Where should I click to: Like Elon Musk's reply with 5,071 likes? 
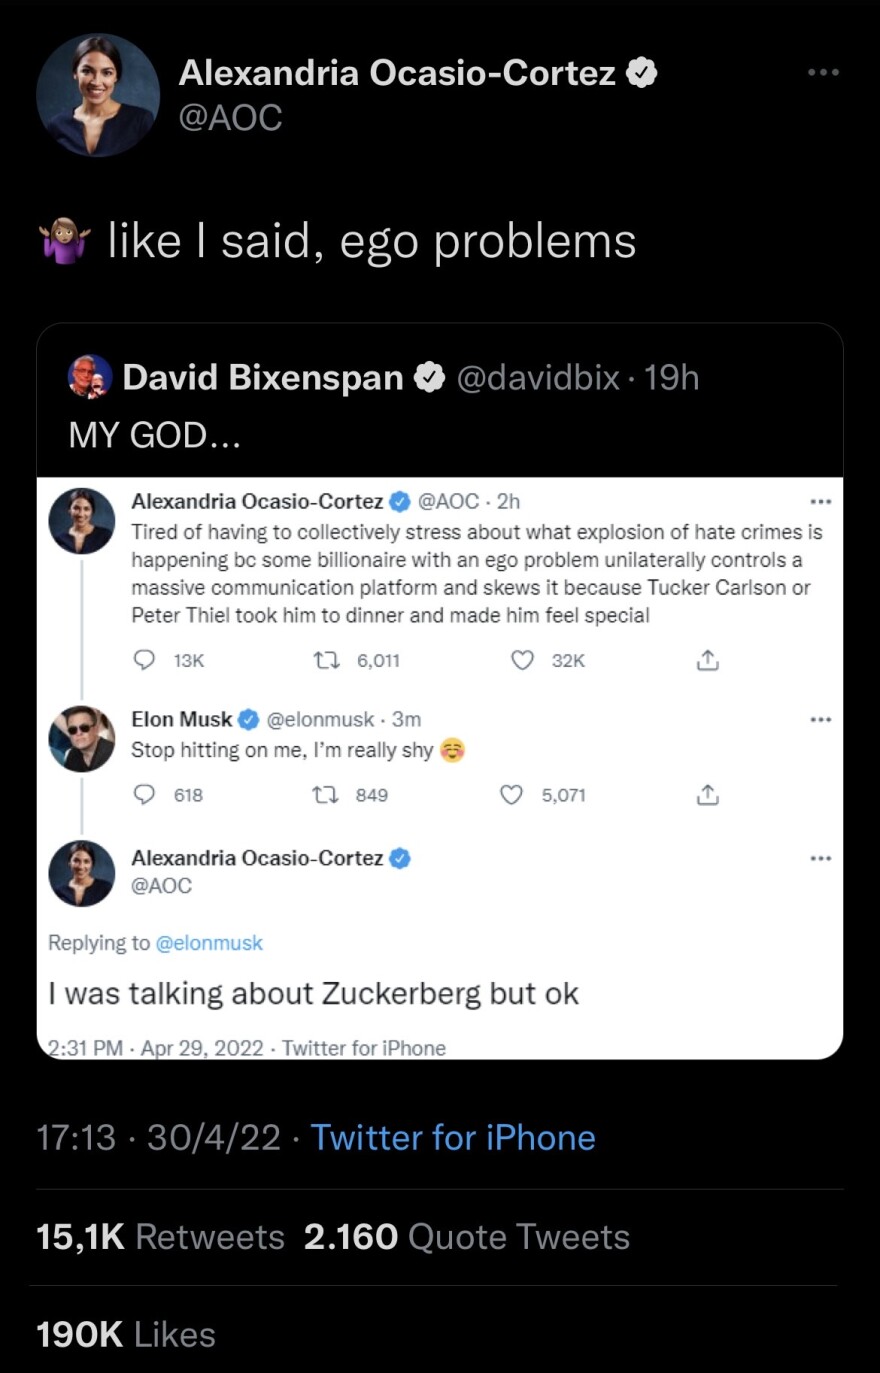(511, 795)
